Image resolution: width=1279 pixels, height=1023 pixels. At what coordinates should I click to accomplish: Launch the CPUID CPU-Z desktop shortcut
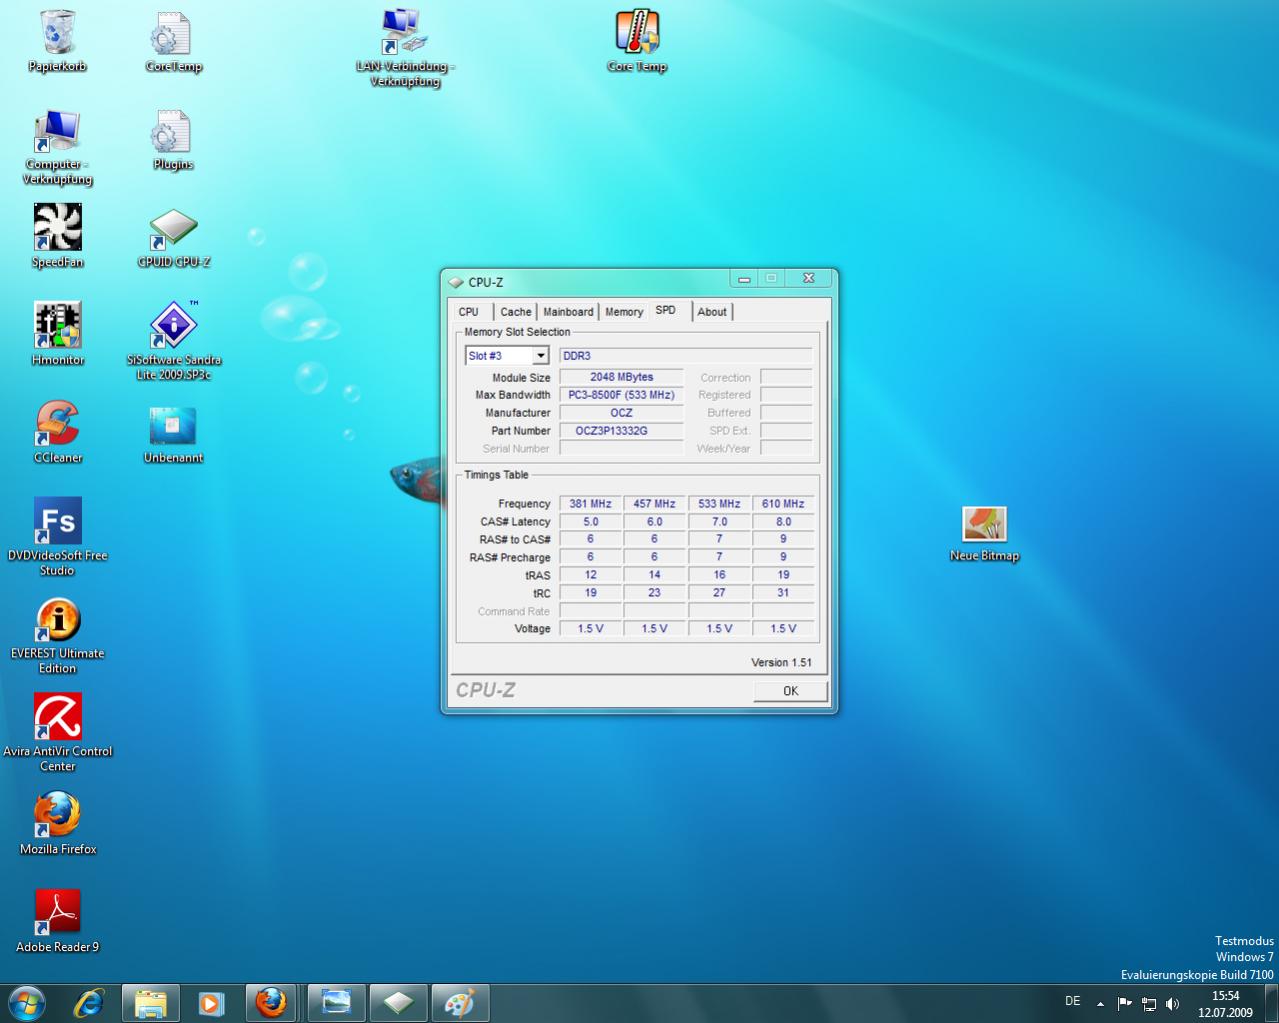pos(173,238)
